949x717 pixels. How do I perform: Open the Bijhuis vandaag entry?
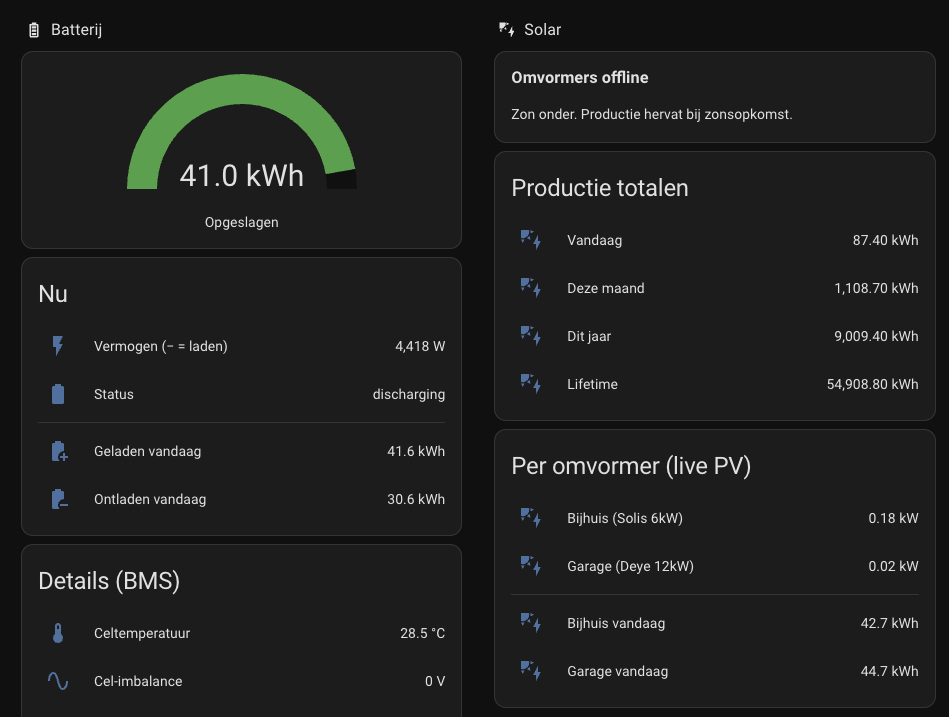pyautogui.click(x=715, y=623)
